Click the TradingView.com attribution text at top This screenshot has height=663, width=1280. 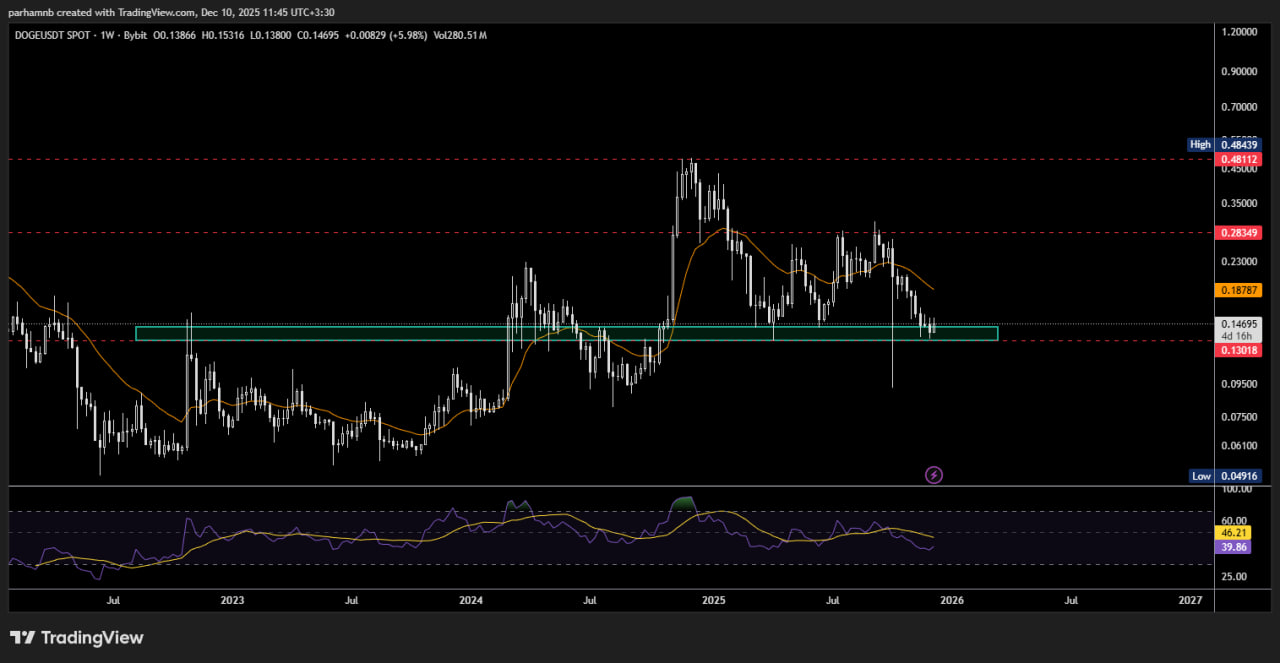pos(146,11)
